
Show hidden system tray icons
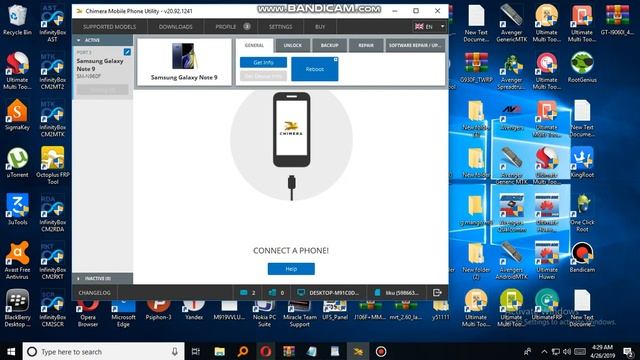coord(544,351)
